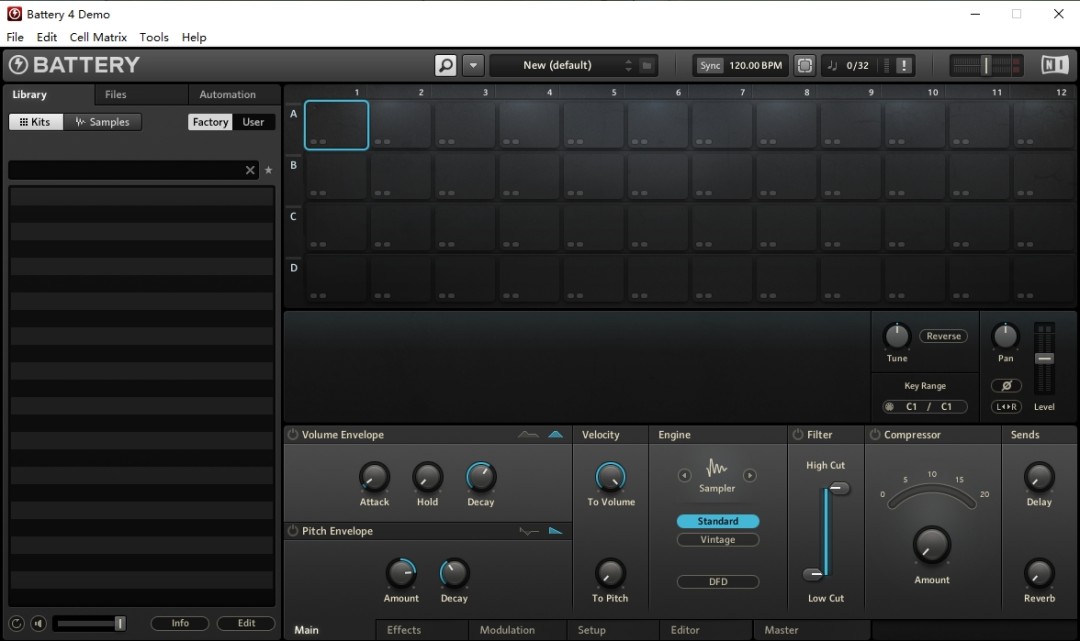Click the Level fader handle
The image size is (1080, 641).
[x=1044, y=358]
